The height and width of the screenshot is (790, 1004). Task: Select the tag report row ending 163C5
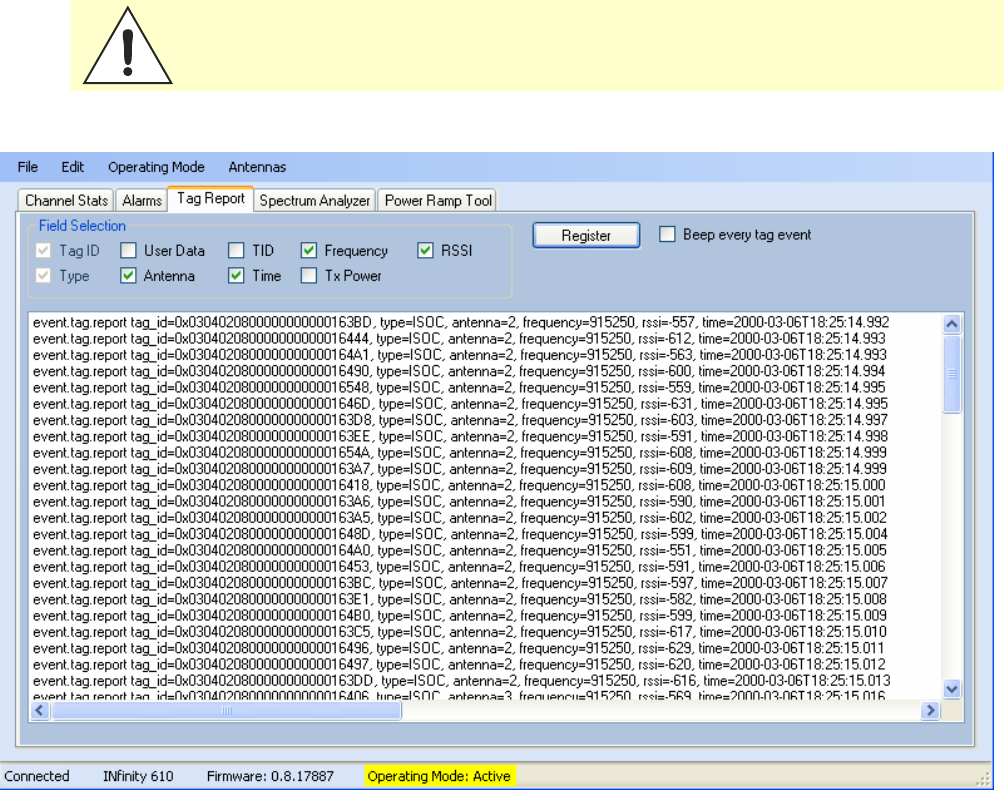click(x=460, y=633)
